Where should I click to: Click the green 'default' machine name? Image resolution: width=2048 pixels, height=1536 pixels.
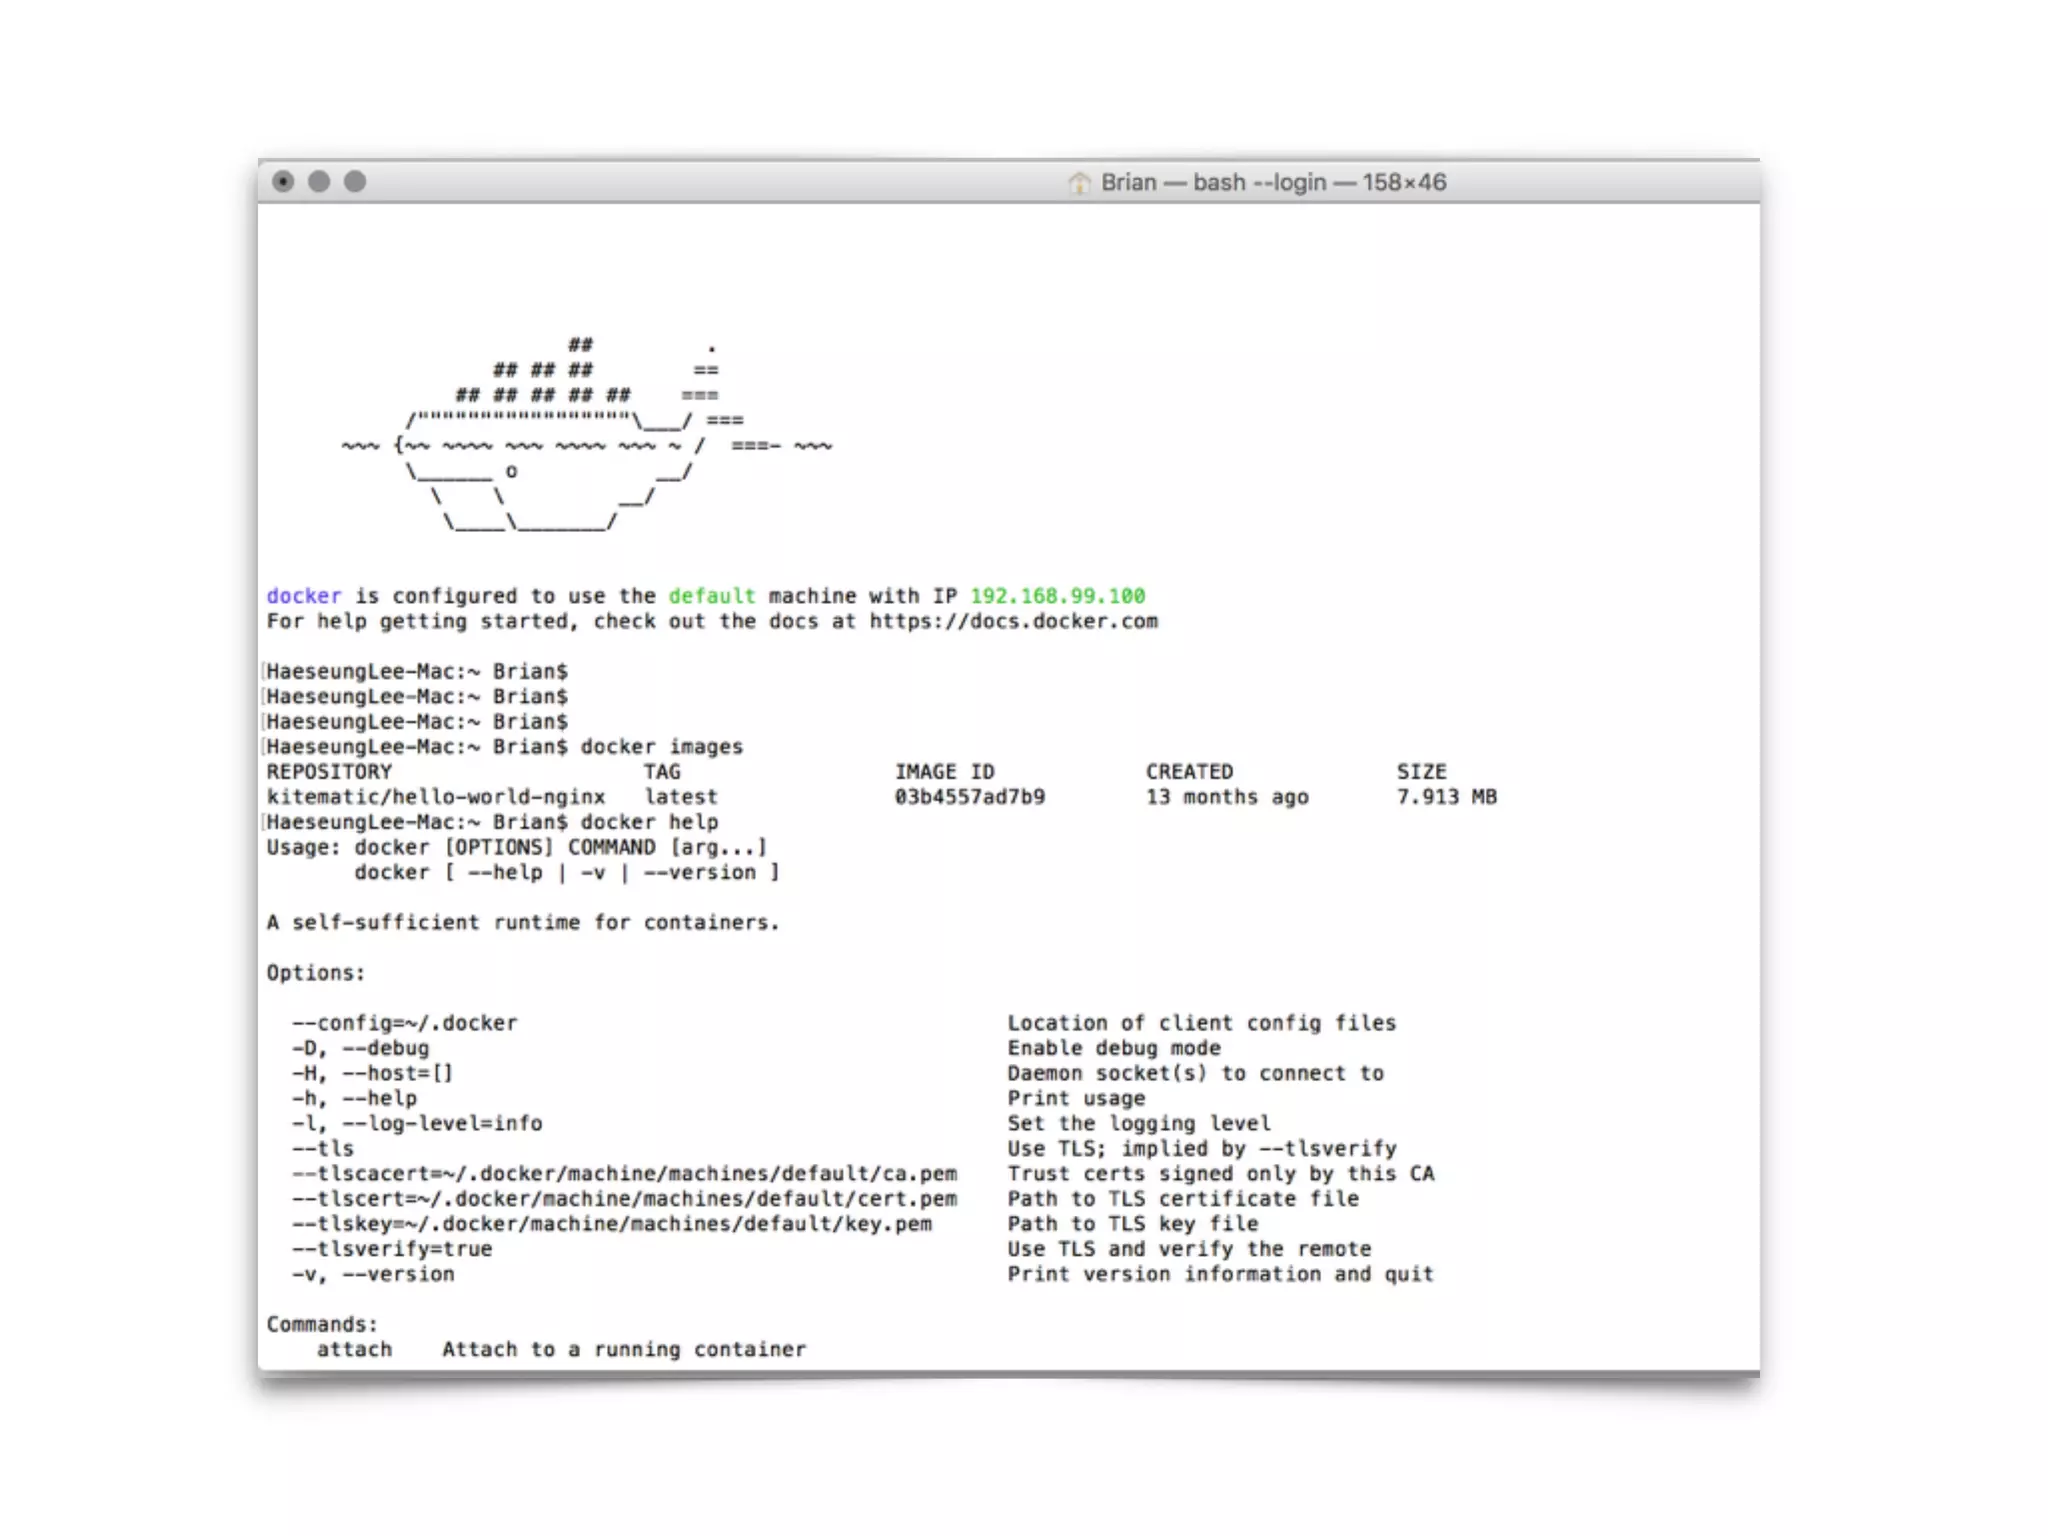711,596
